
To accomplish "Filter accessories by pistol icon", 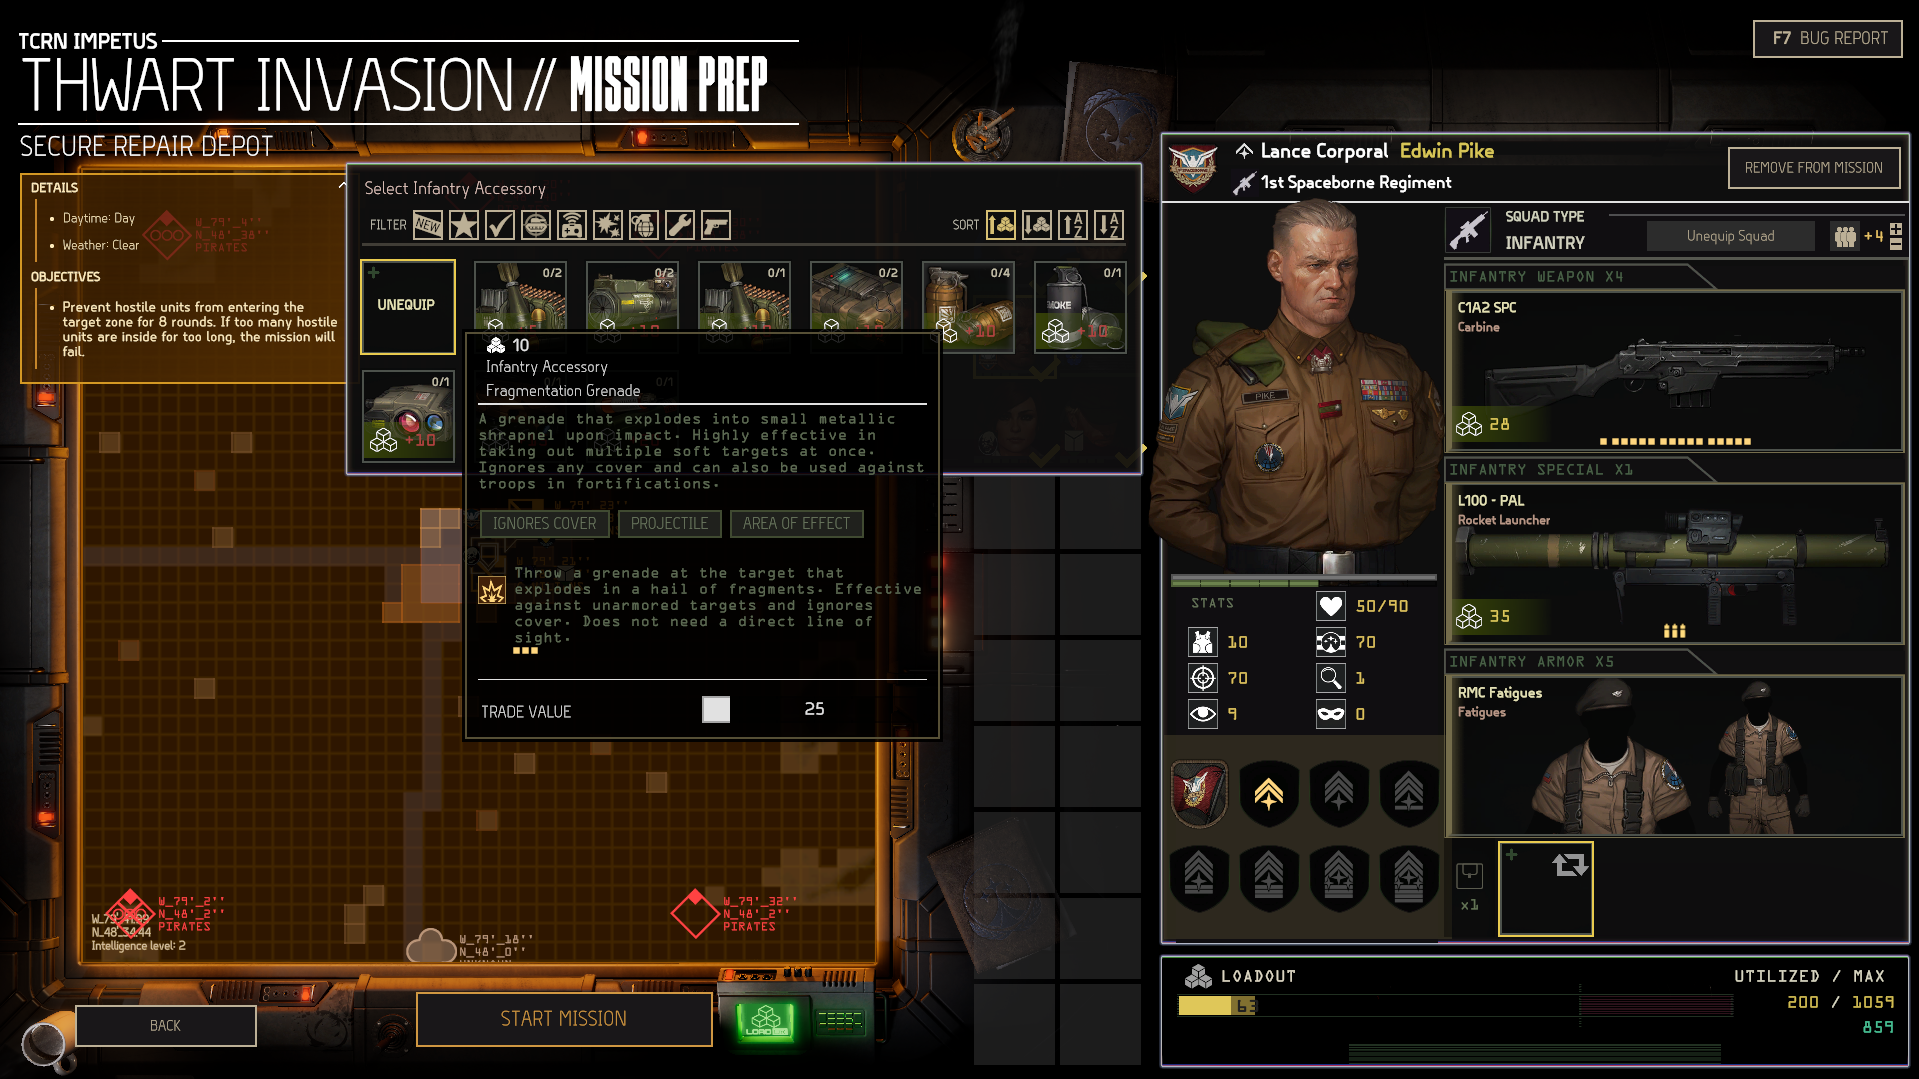I will 716,225.
